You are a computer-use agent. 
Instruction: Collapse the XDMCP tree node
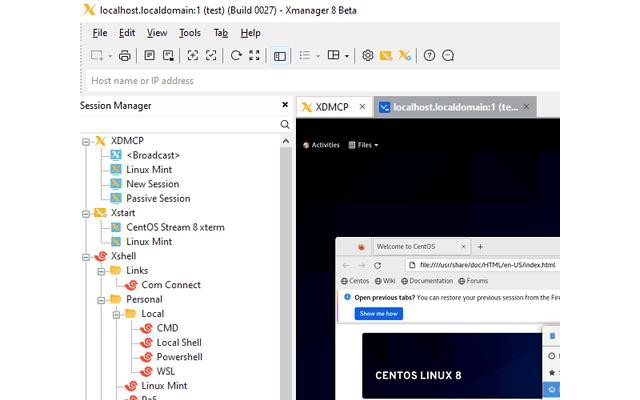[86, 142]
